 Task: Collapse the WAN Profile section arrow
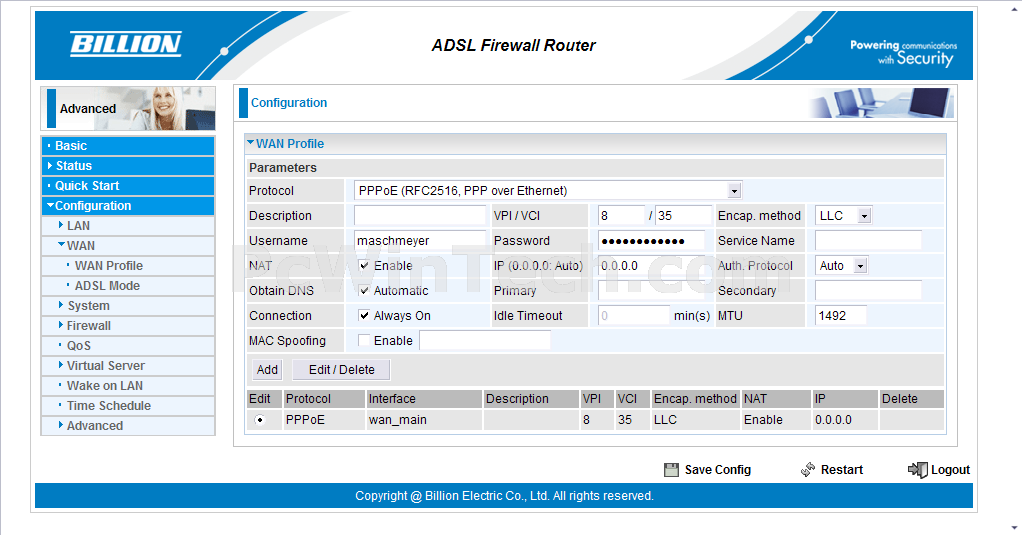point(251,144)
